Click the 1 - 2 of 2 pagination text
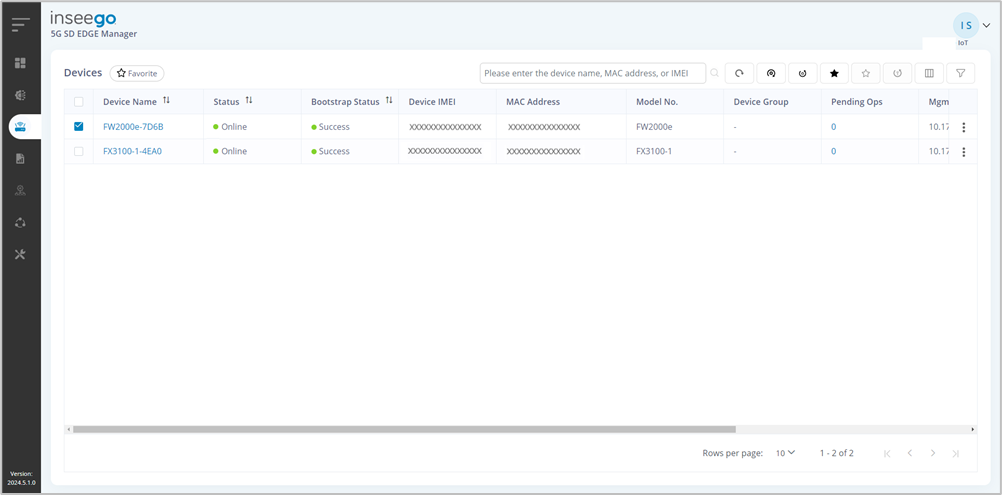1002x495 pixels. [x=837, y=453]
